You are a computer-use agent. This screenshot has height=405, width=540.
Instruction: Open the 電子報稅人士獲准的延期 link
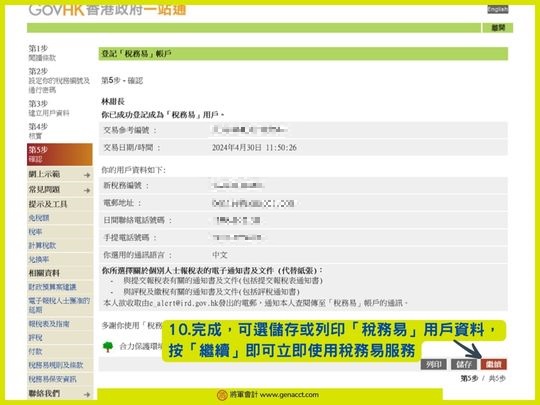point(59,305)
